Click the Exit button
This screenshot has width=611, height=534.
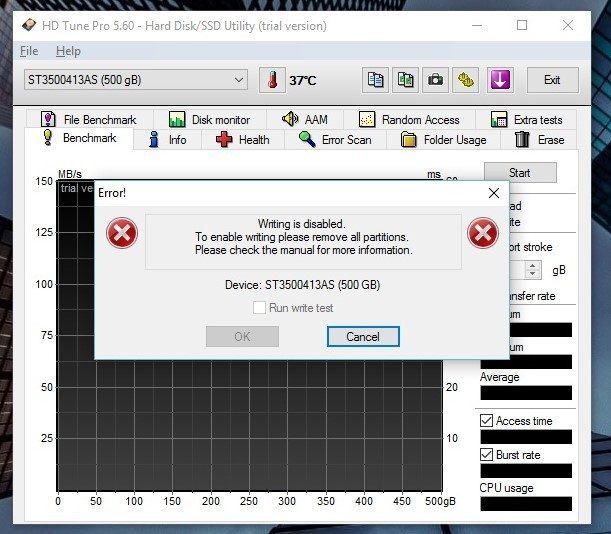coord(552,80)
